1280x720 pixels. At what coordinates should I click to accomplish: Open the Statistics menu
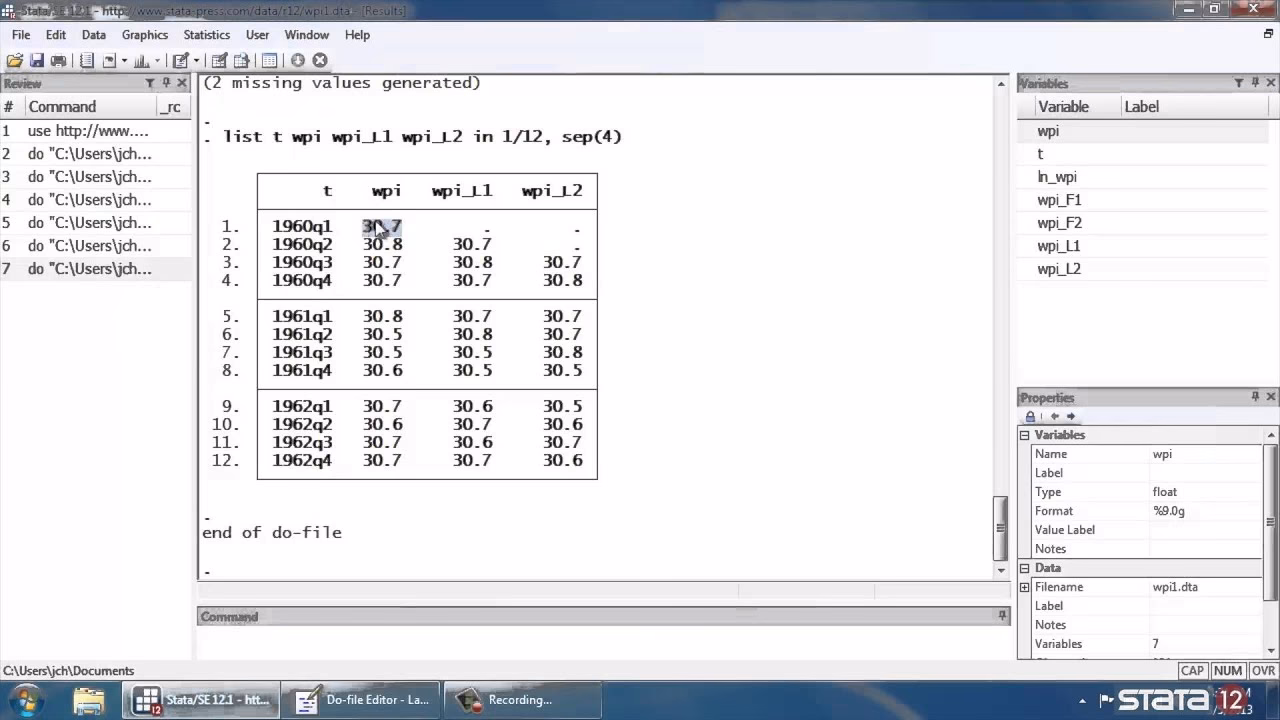point(206,34)
